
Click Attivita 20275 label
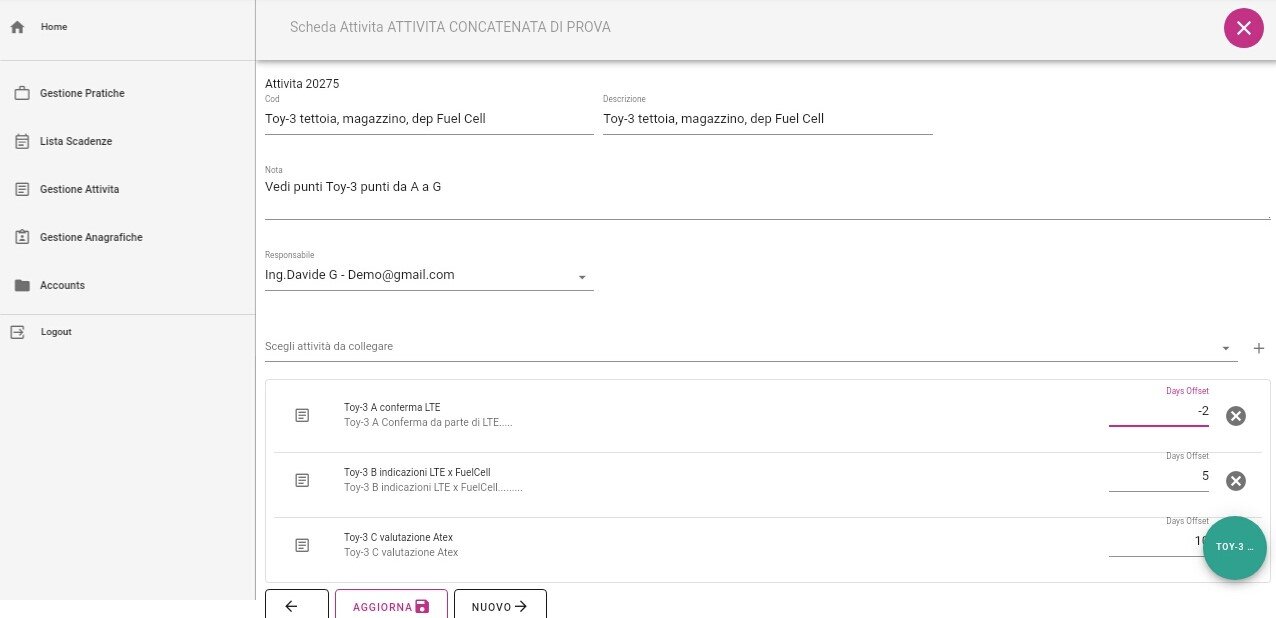pyautogui.click(x=302, y=84)
